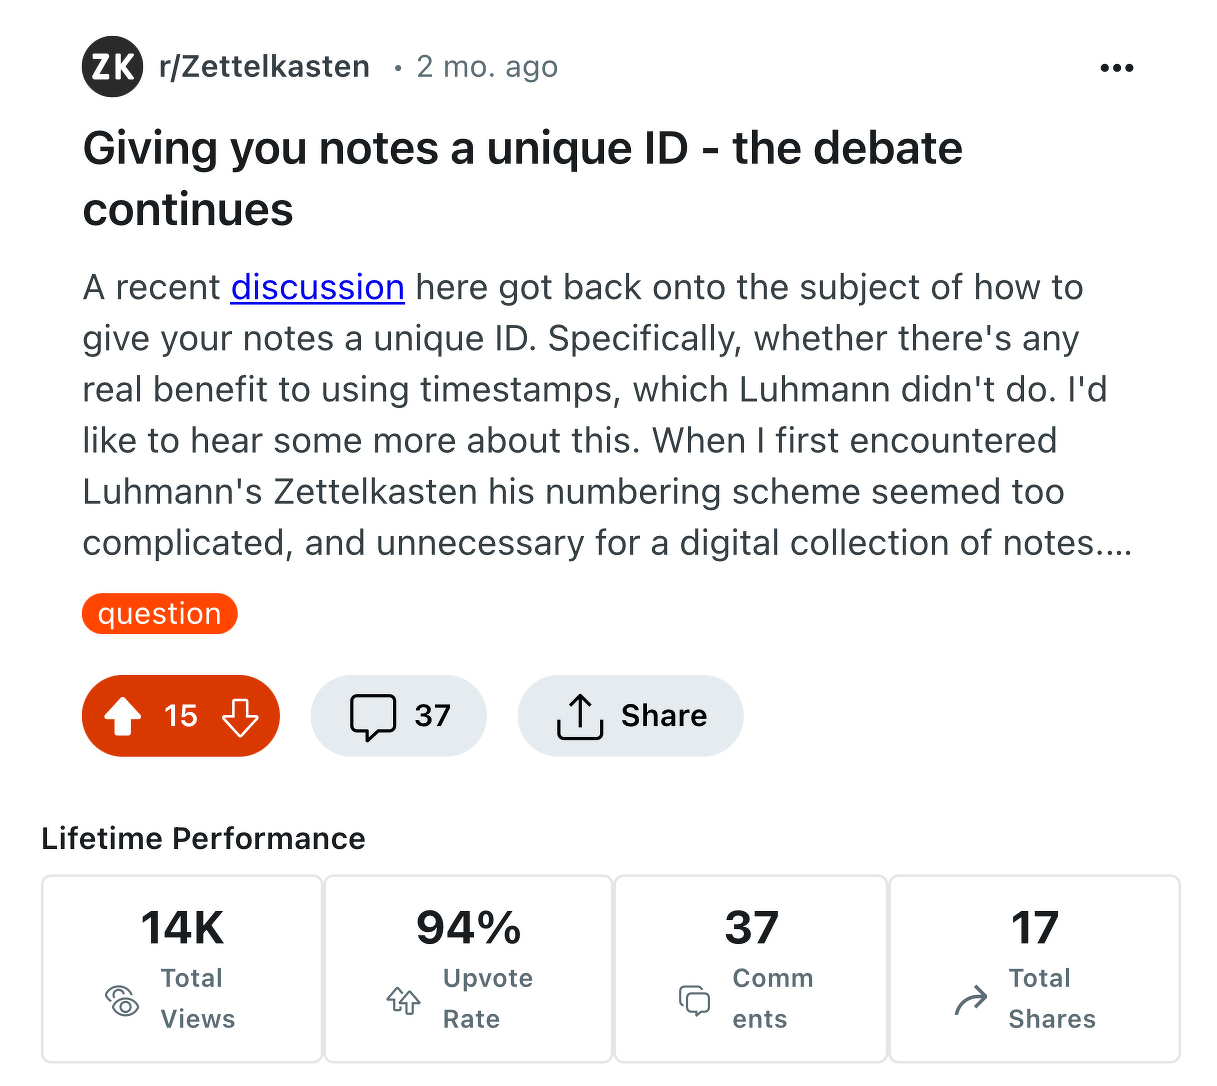Click the Share button to share the post
Screen dimensions: 1217x1086
[x=630, y=715]
